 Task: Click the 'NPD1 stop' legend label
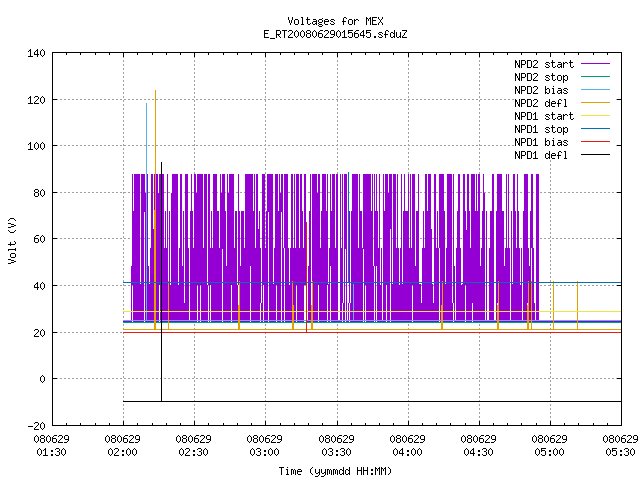coord(541,129)
